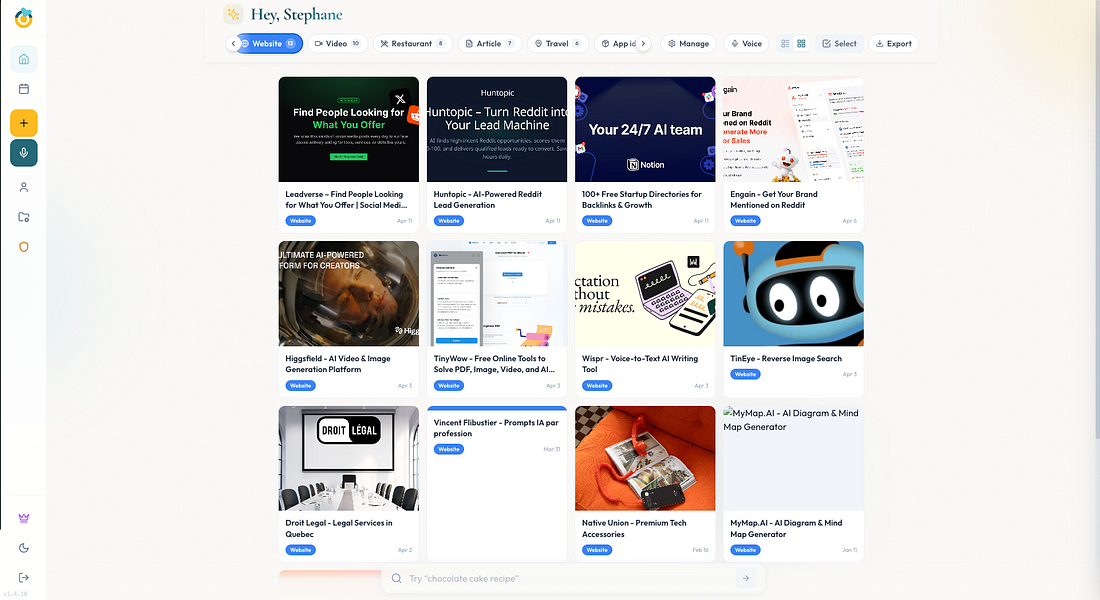This screenshot has width=1100, height=600.
Task: Open the TinyWow card thumbnail
Action: (497, 293)
